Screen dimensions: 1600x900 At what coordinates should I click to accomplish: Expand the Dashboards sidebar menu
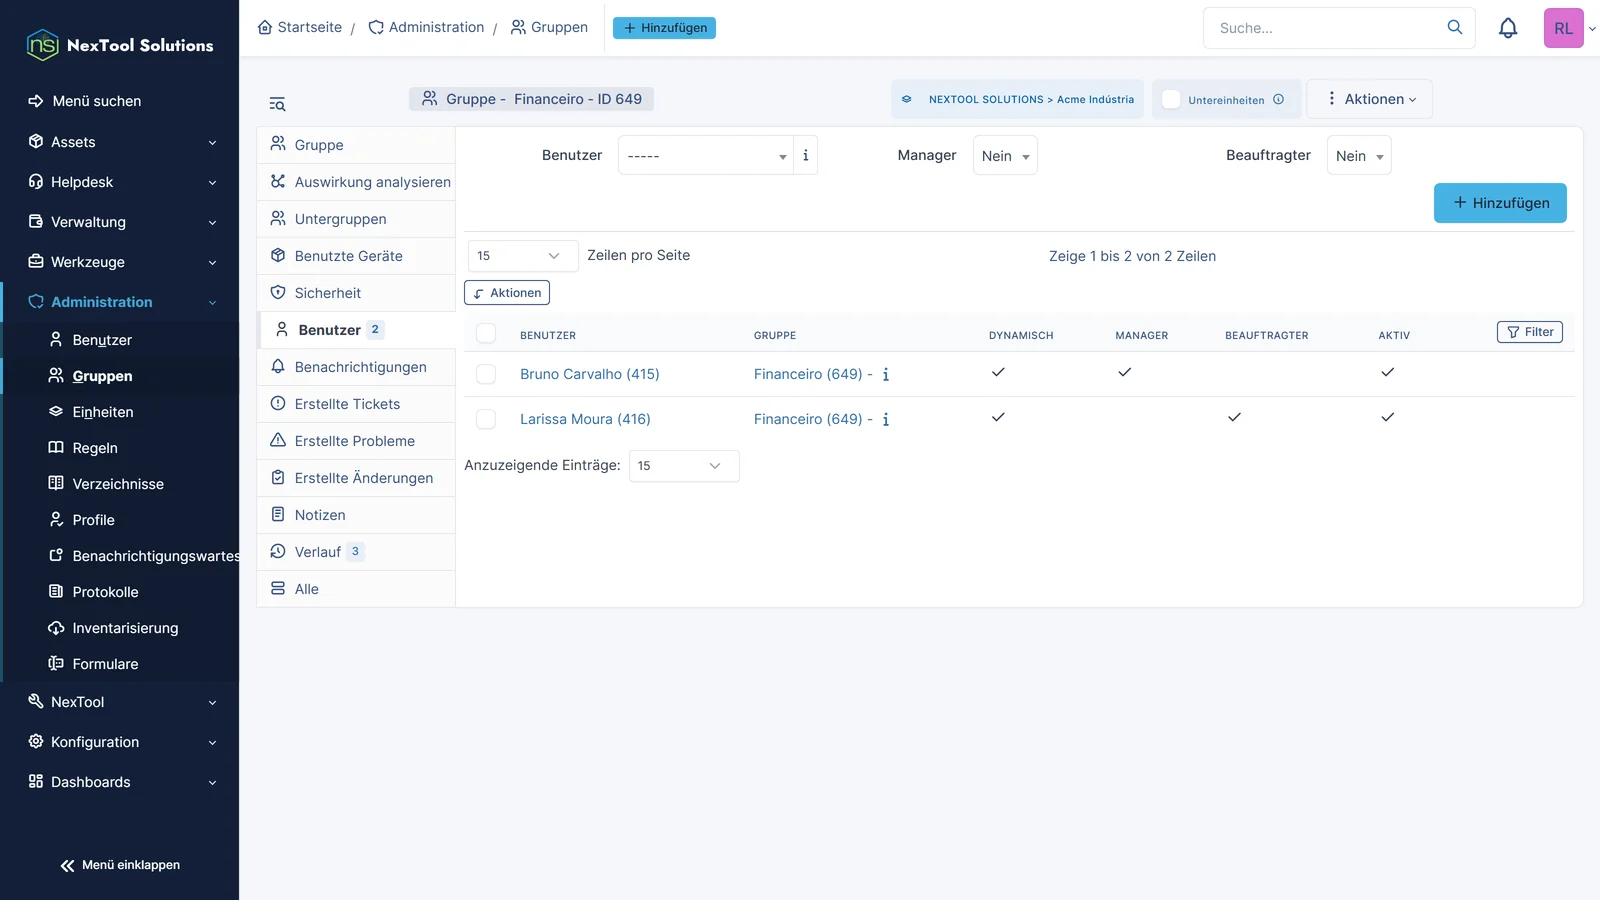click(120, 782)
